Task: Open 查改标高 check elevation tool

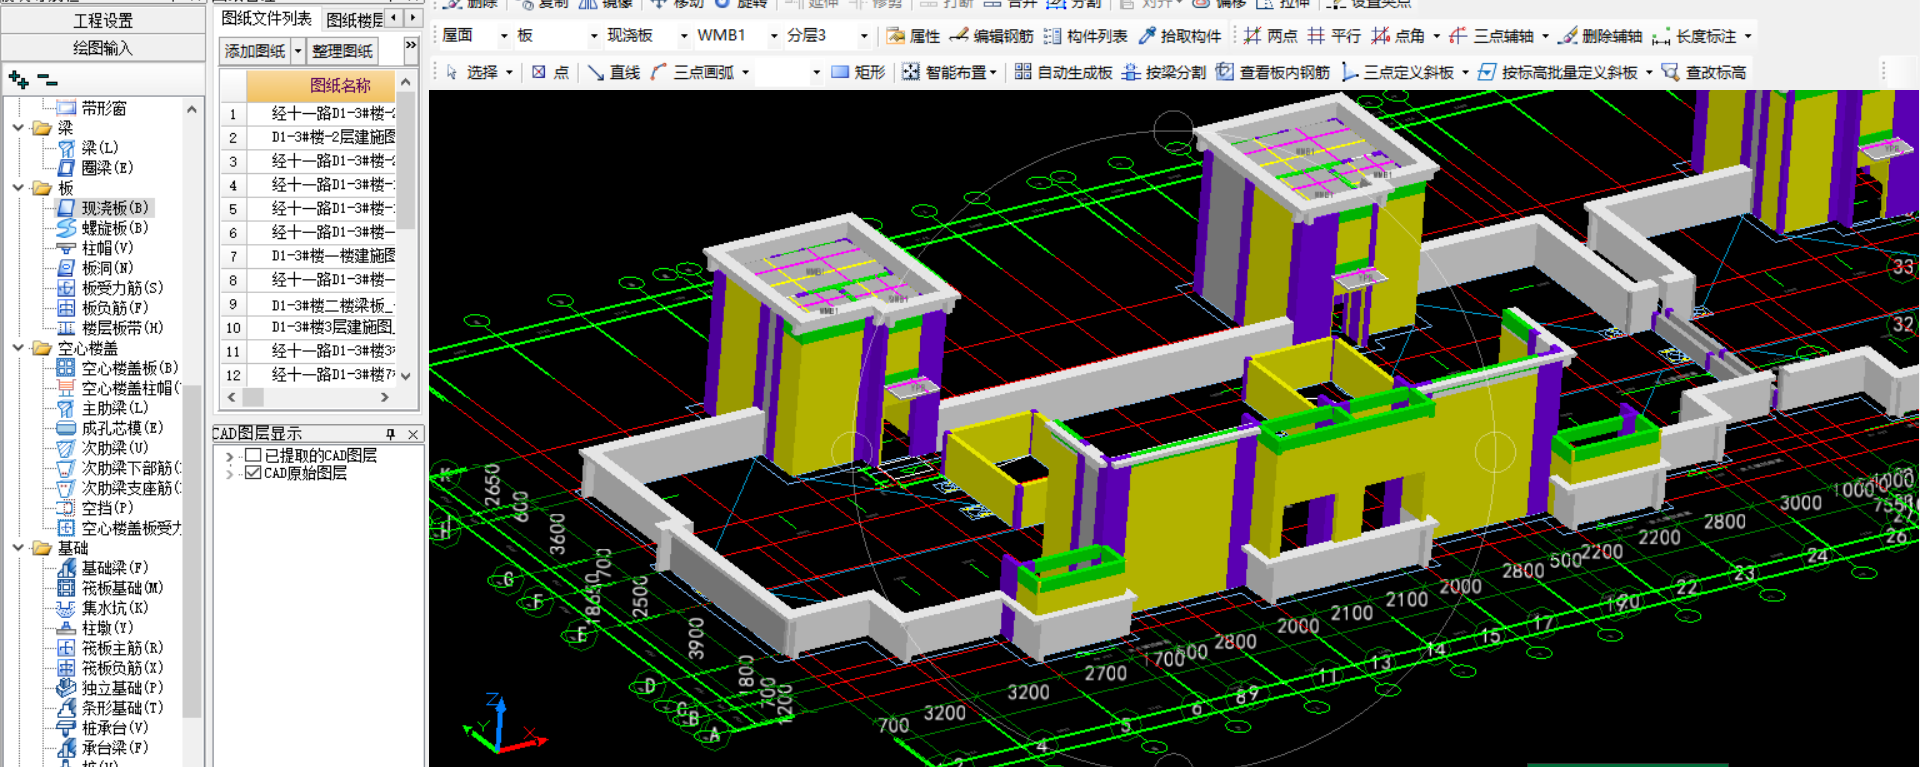Action: point(1704,72)
